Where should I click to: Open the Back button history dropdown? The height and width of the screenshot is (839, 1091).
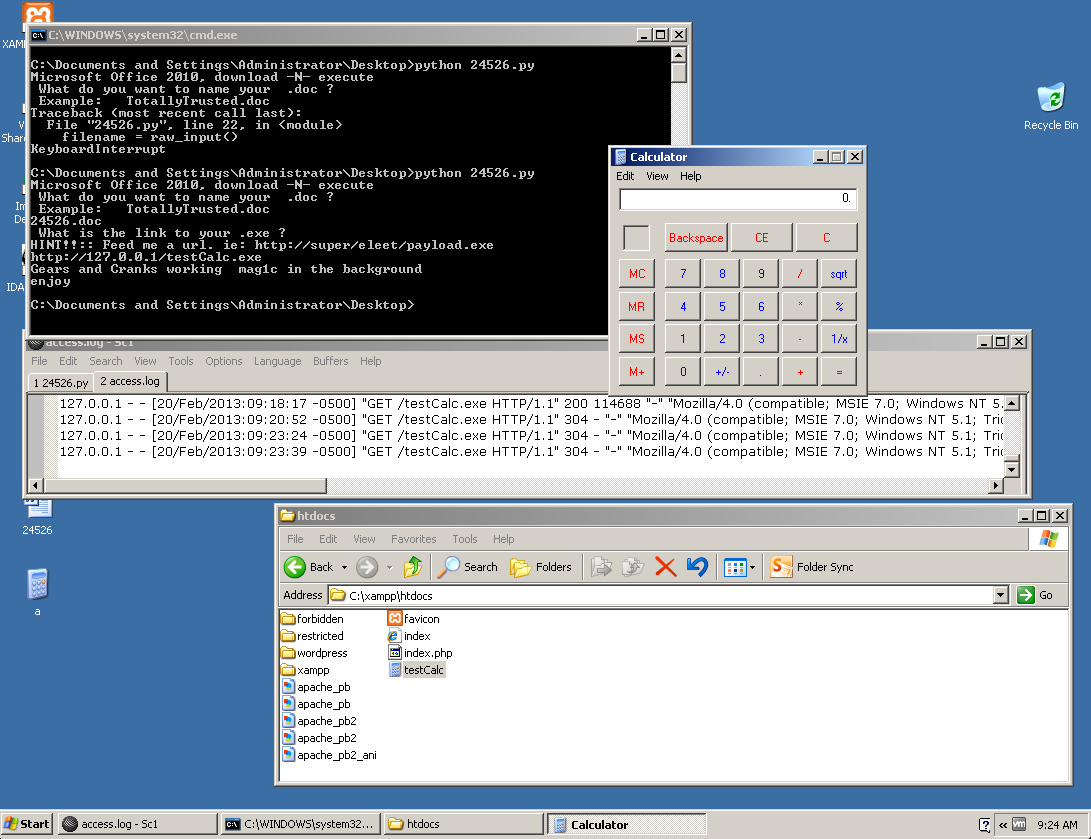tap(344, 568)
